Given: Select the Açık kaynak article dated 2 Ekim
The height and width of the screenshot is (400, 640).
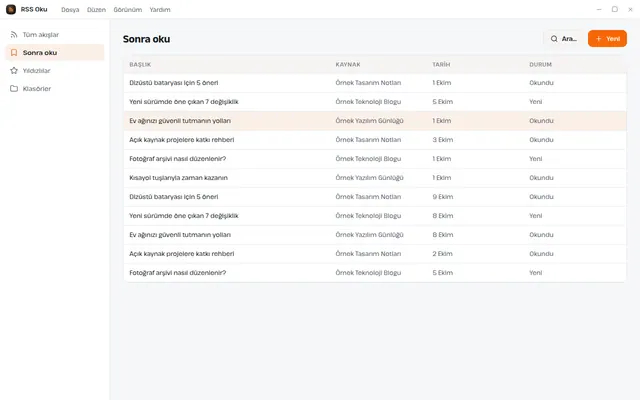Looking at the screenshot, I should coord(375,253).
